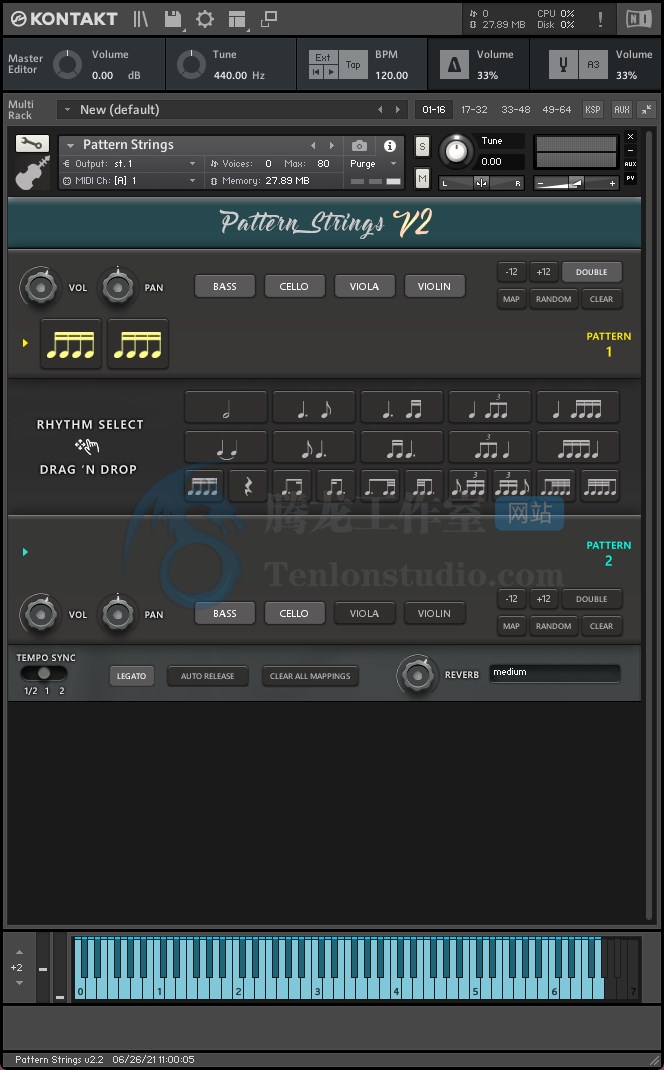
Task: Switch to rack page 49-64
Action: pos(557,109)
